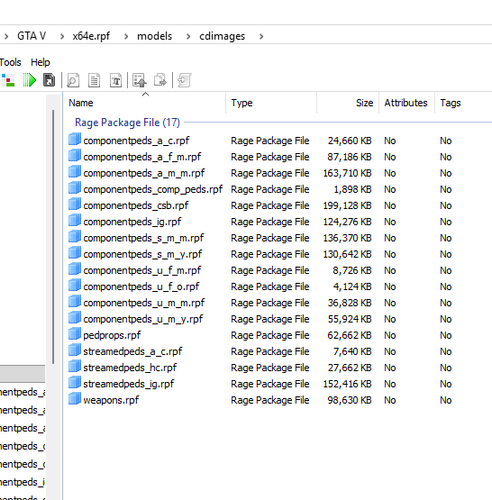
Task: Click the green play arrow toolbar icon
Action: [x=29, y=80]
